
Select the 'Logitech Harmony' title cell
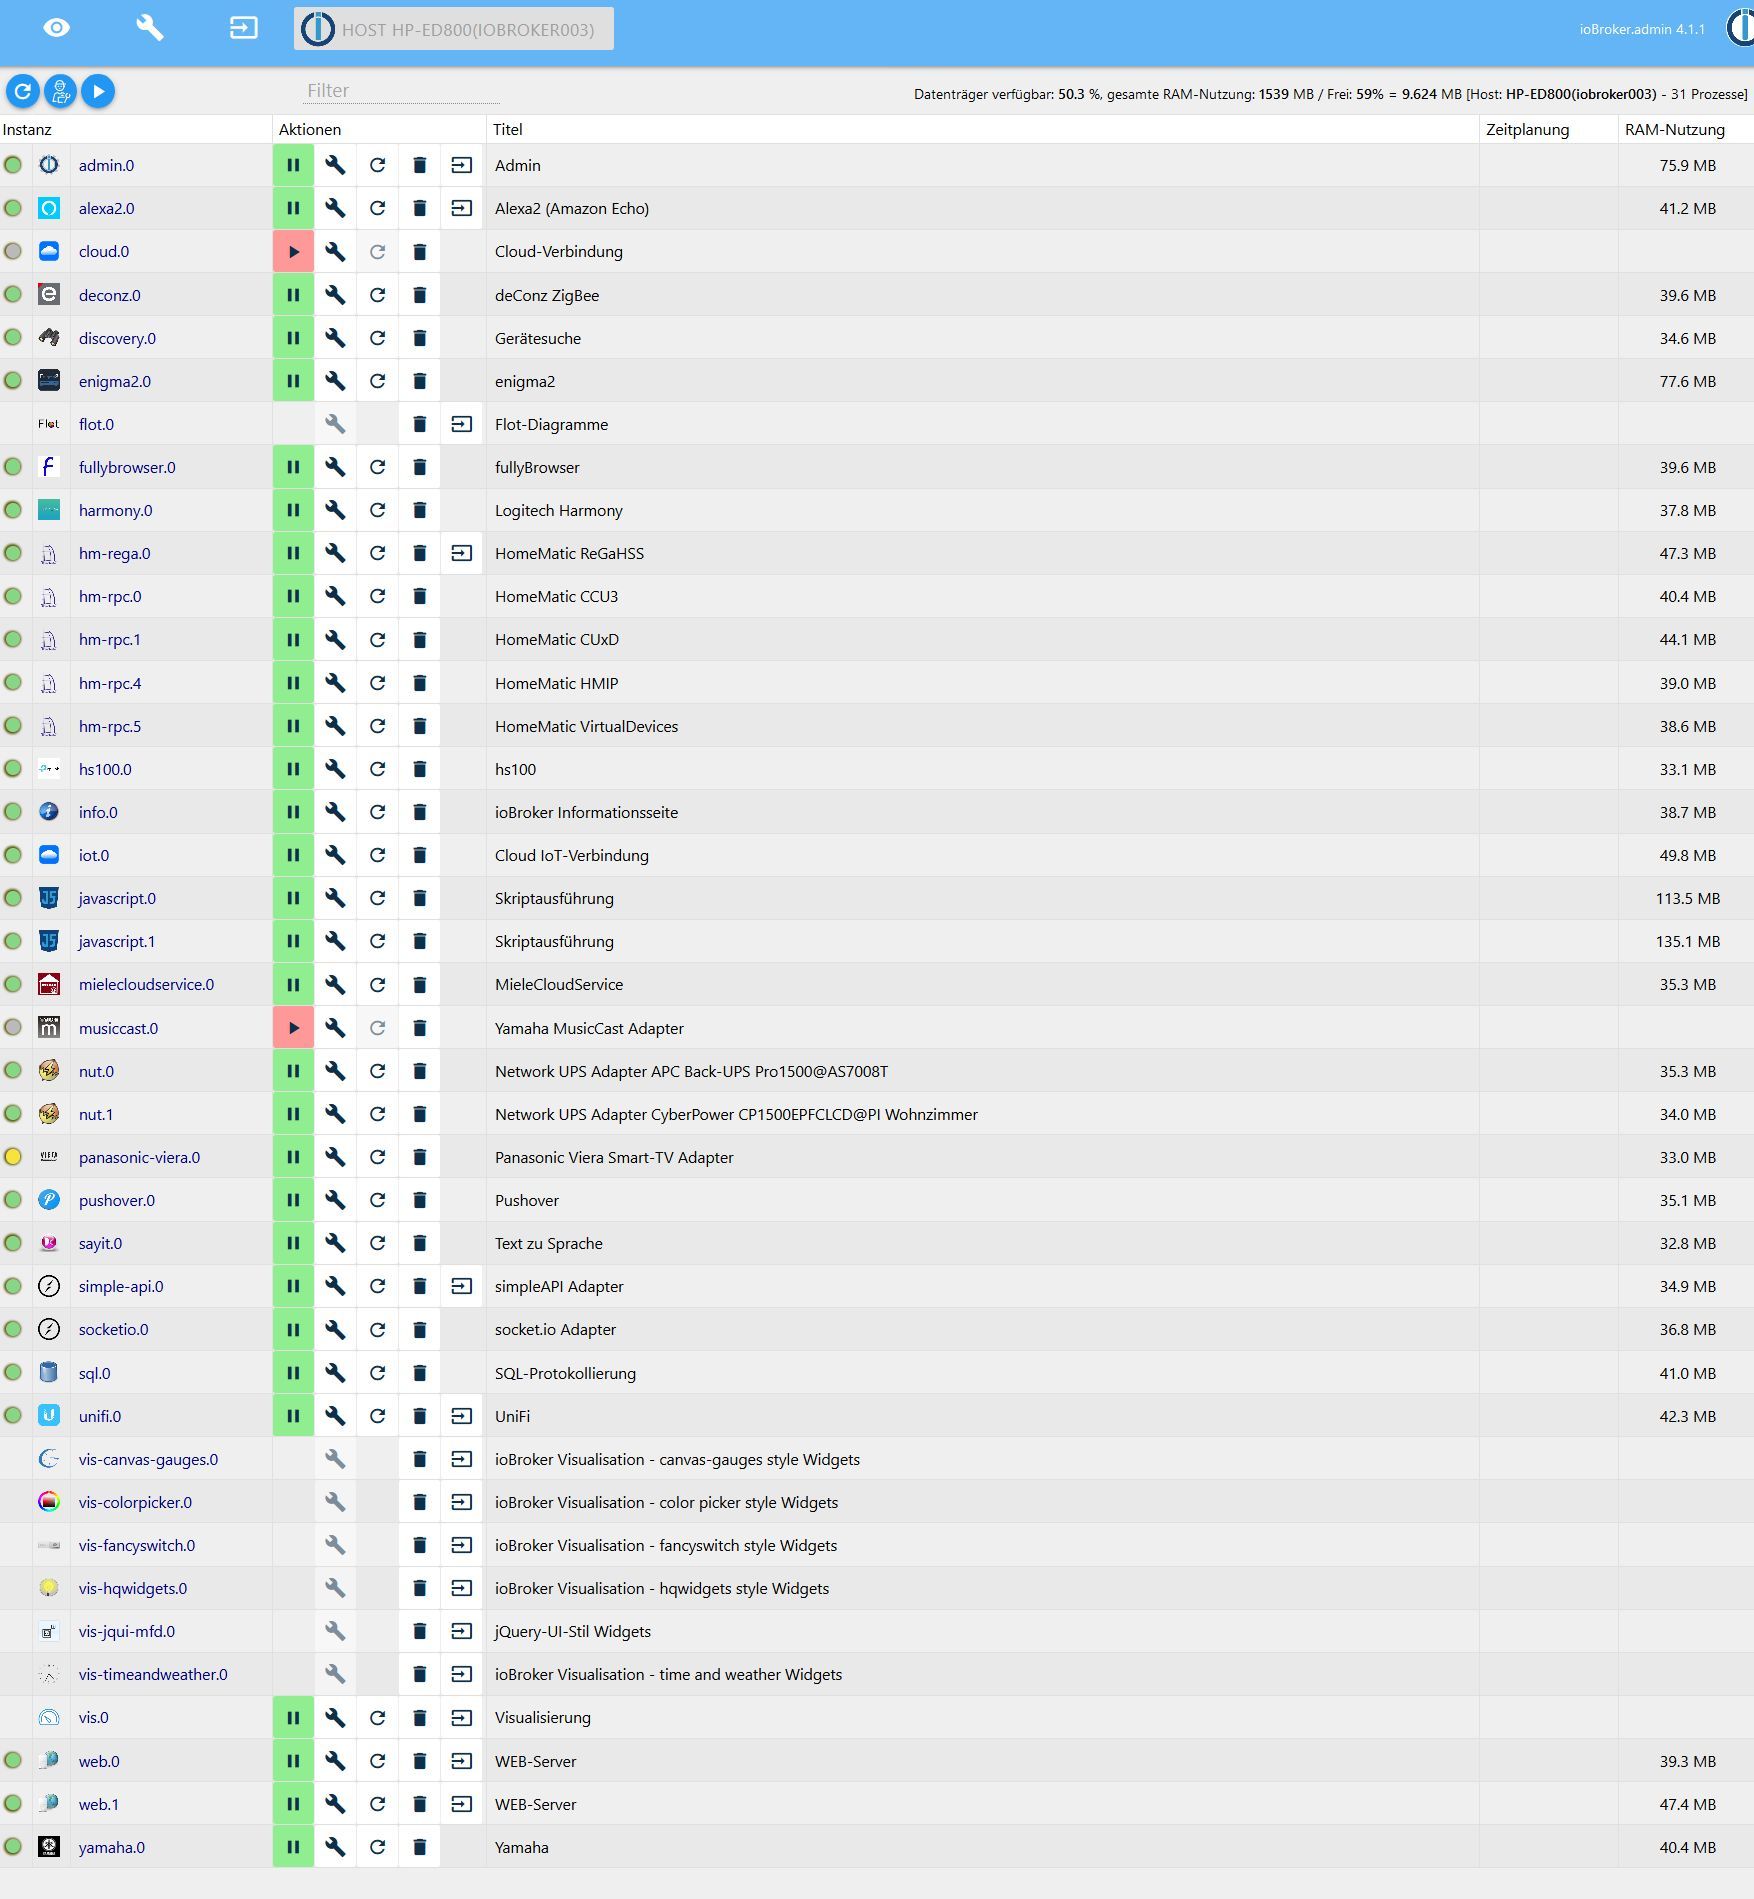tap(559, 510)
